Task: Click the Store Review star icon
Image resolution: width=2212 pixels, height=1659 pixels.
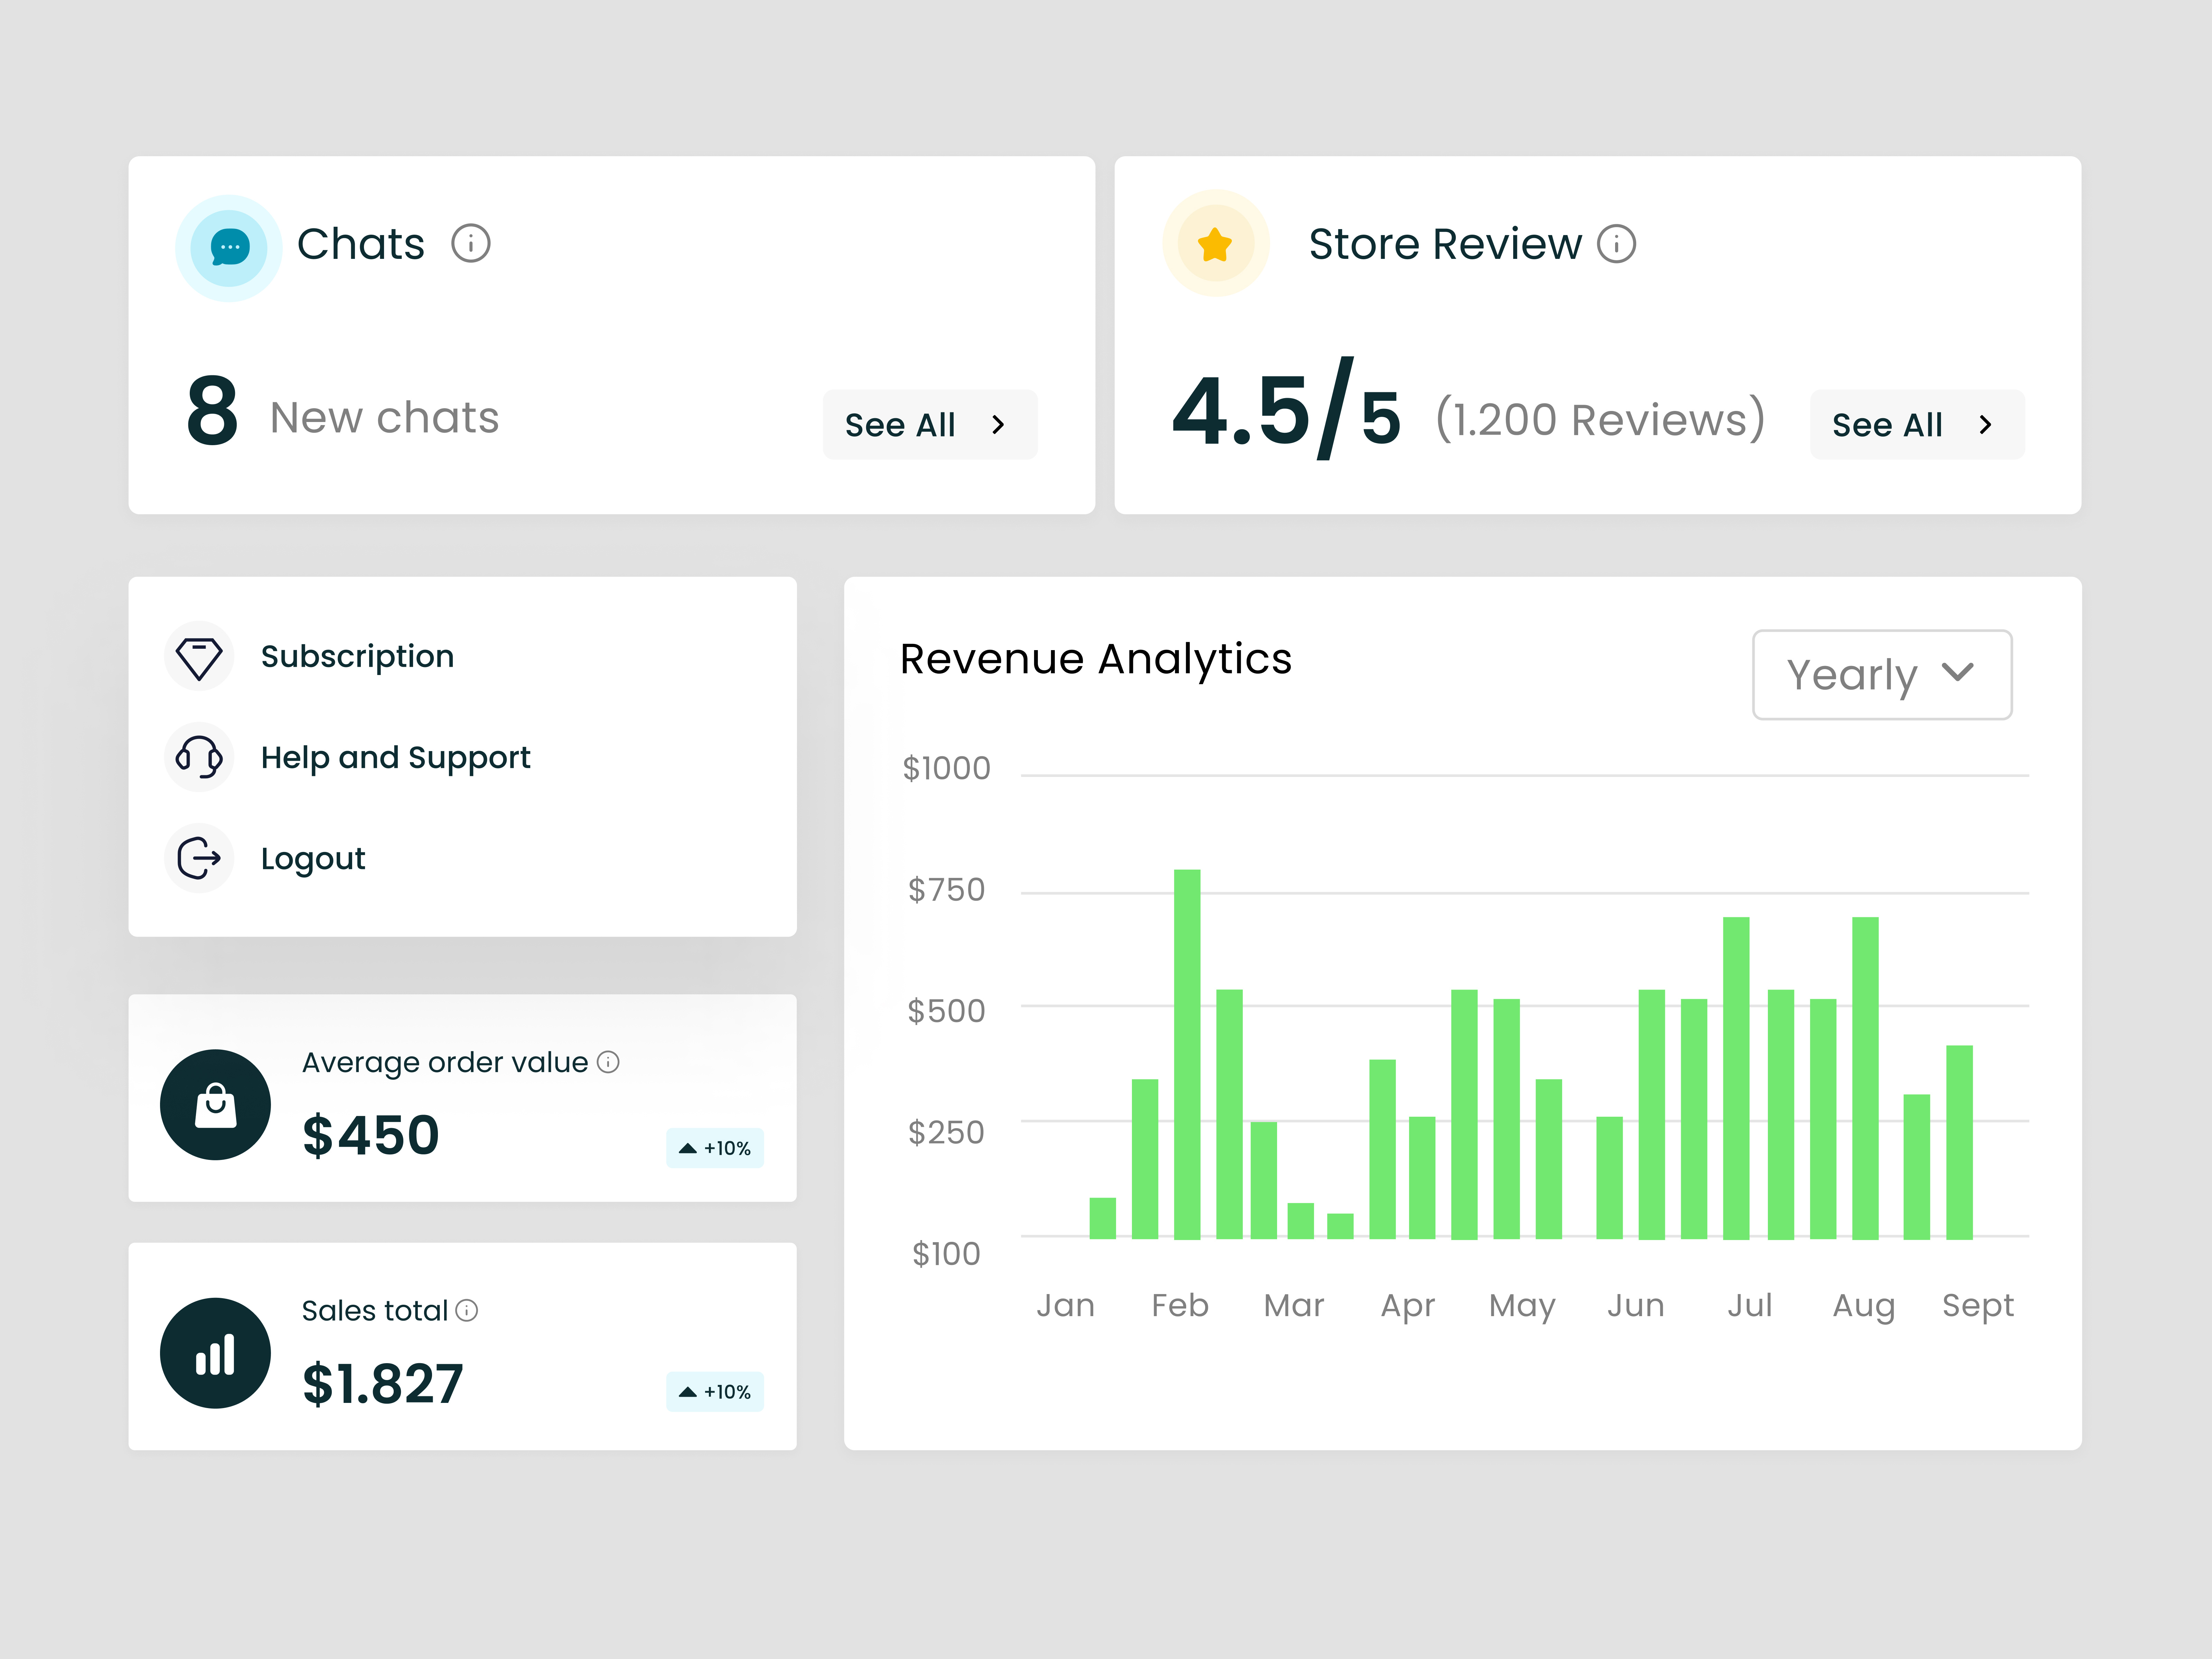Action: tap(1215, 244)
